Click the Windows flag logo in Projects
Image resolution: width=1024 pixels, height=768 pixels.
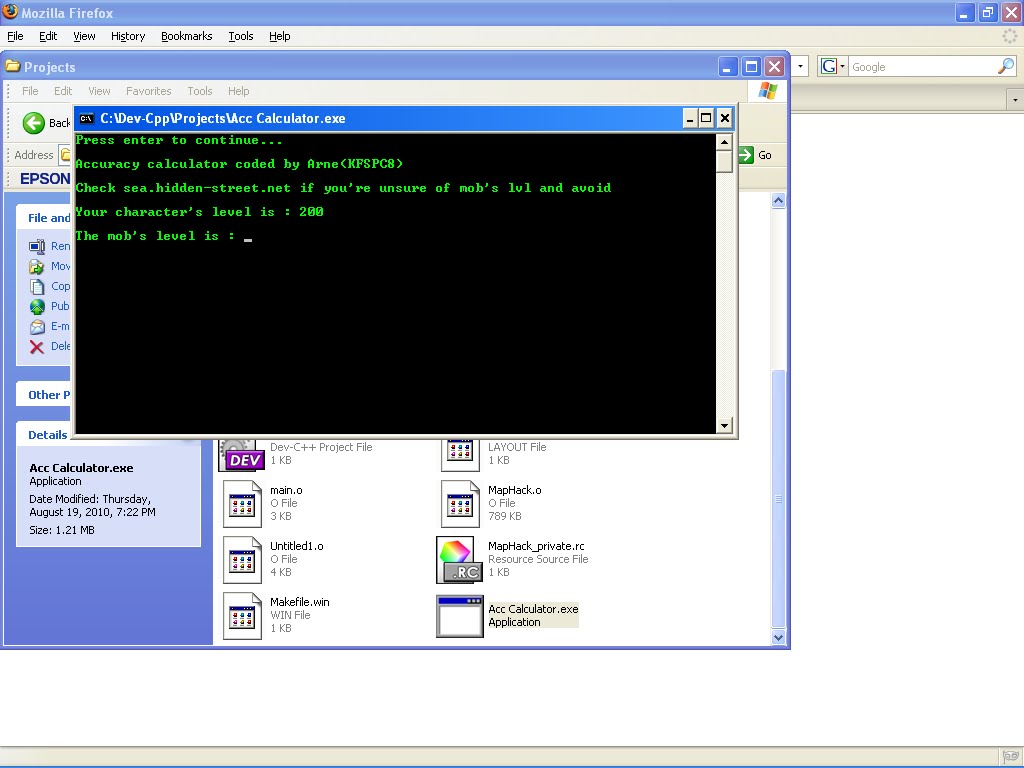(768, 91)
